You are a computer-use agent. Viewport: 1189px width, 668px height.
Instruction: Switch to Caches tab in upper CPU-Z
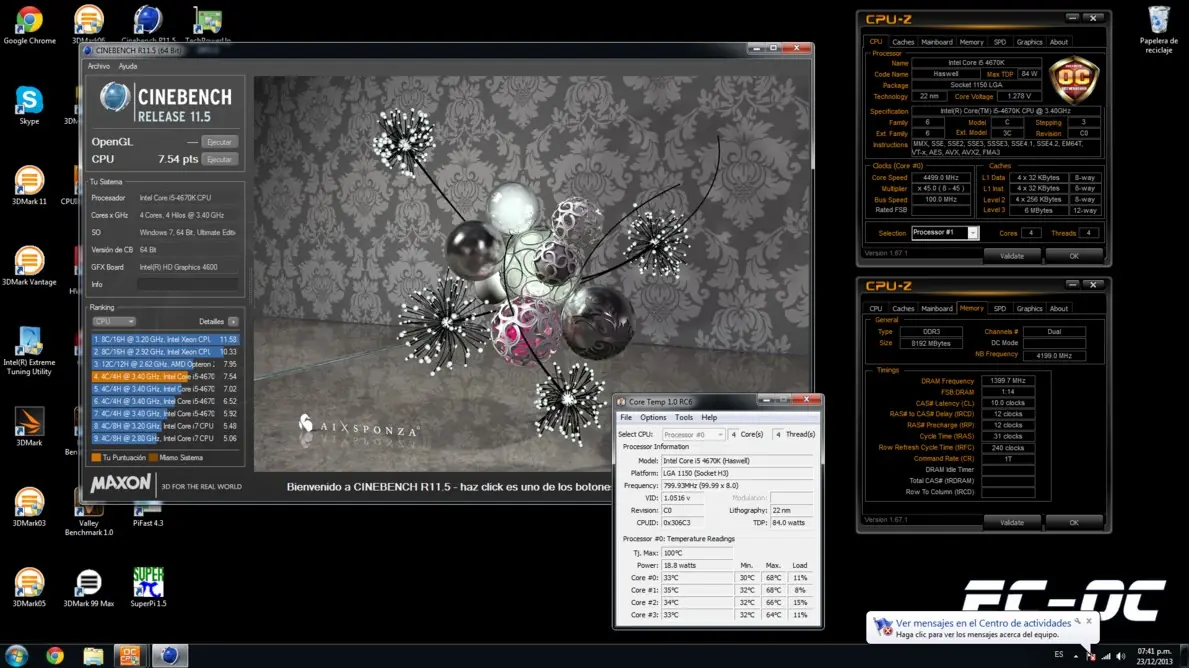(903, 42)
